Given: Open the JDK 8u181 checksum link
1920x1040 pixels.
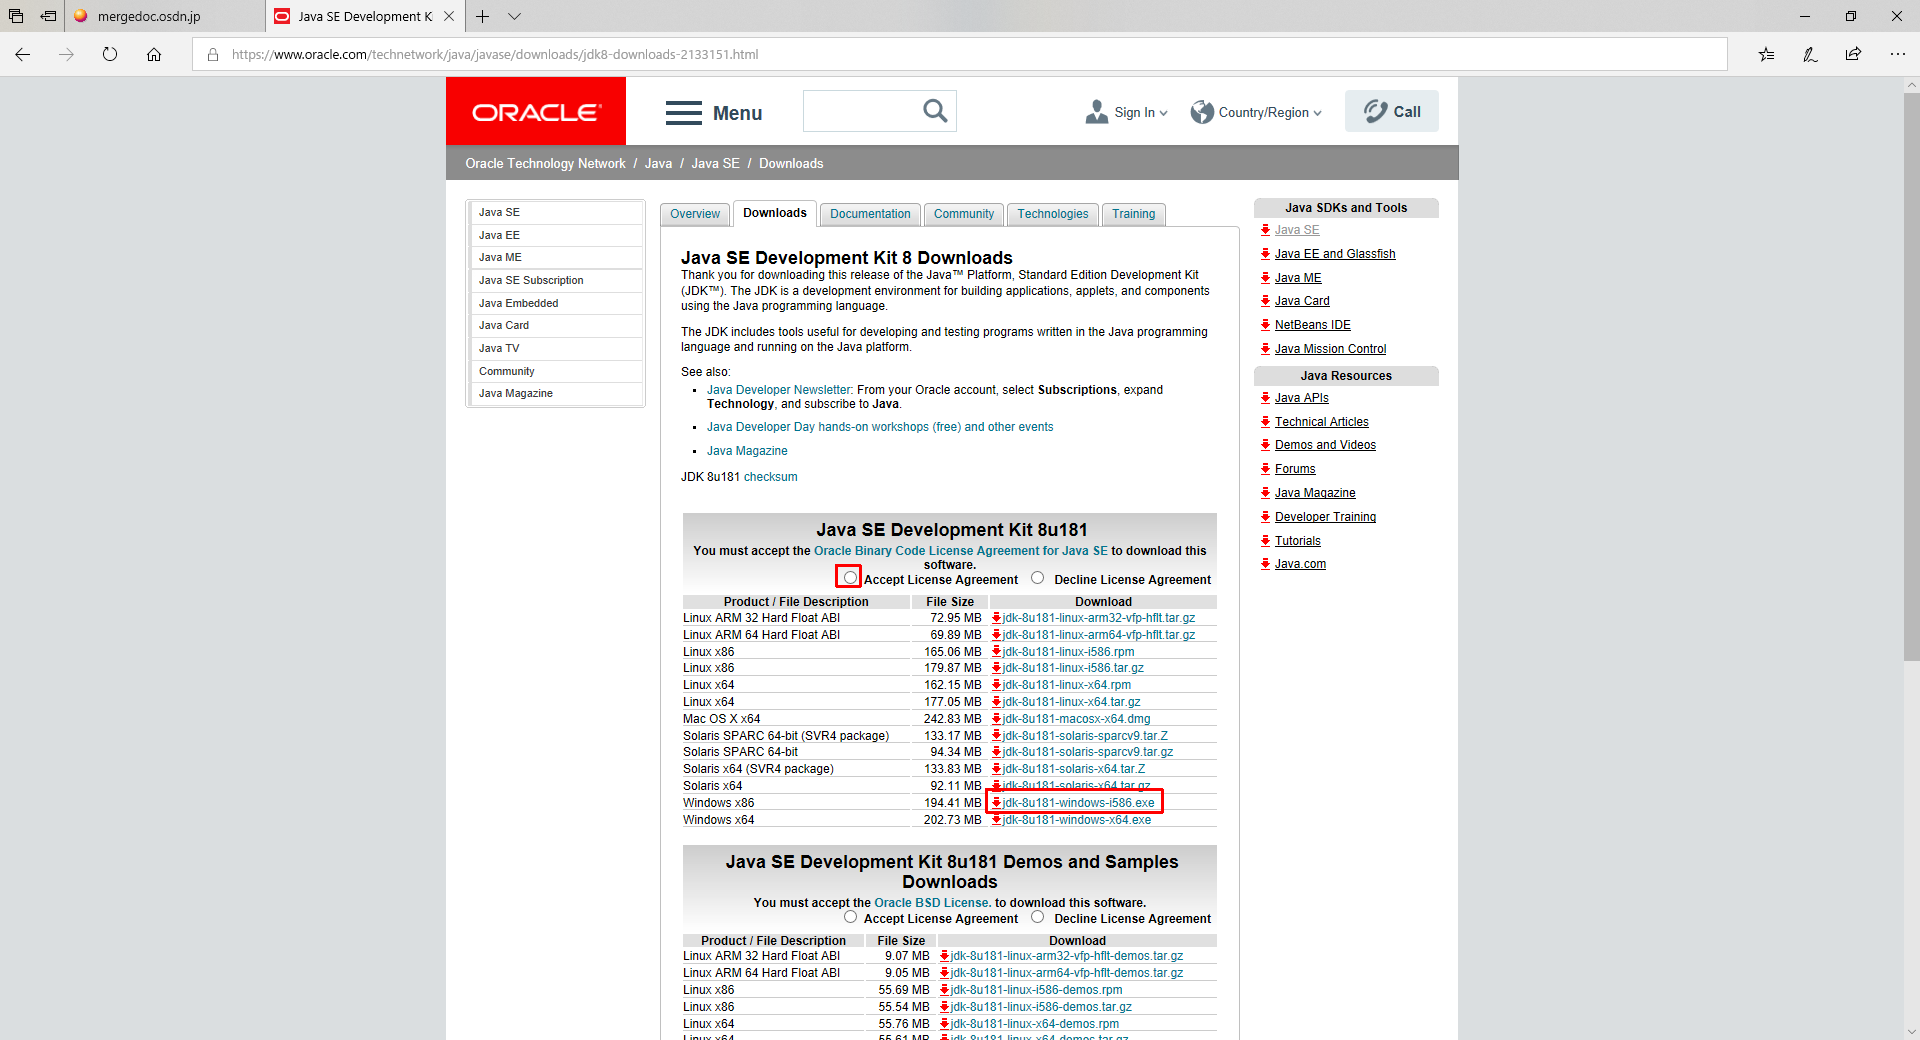Looking at the screenshot, I should tap(770, 477).
